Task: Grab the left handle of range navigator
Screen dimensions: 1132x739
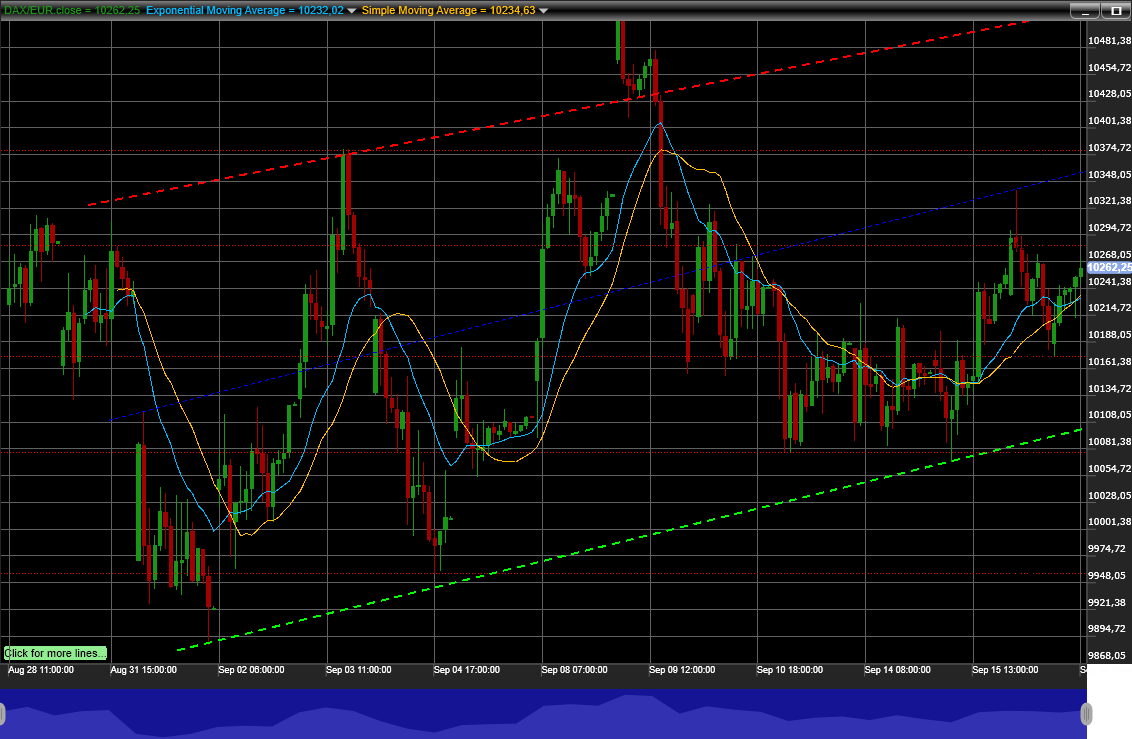Action: (2, 714)
